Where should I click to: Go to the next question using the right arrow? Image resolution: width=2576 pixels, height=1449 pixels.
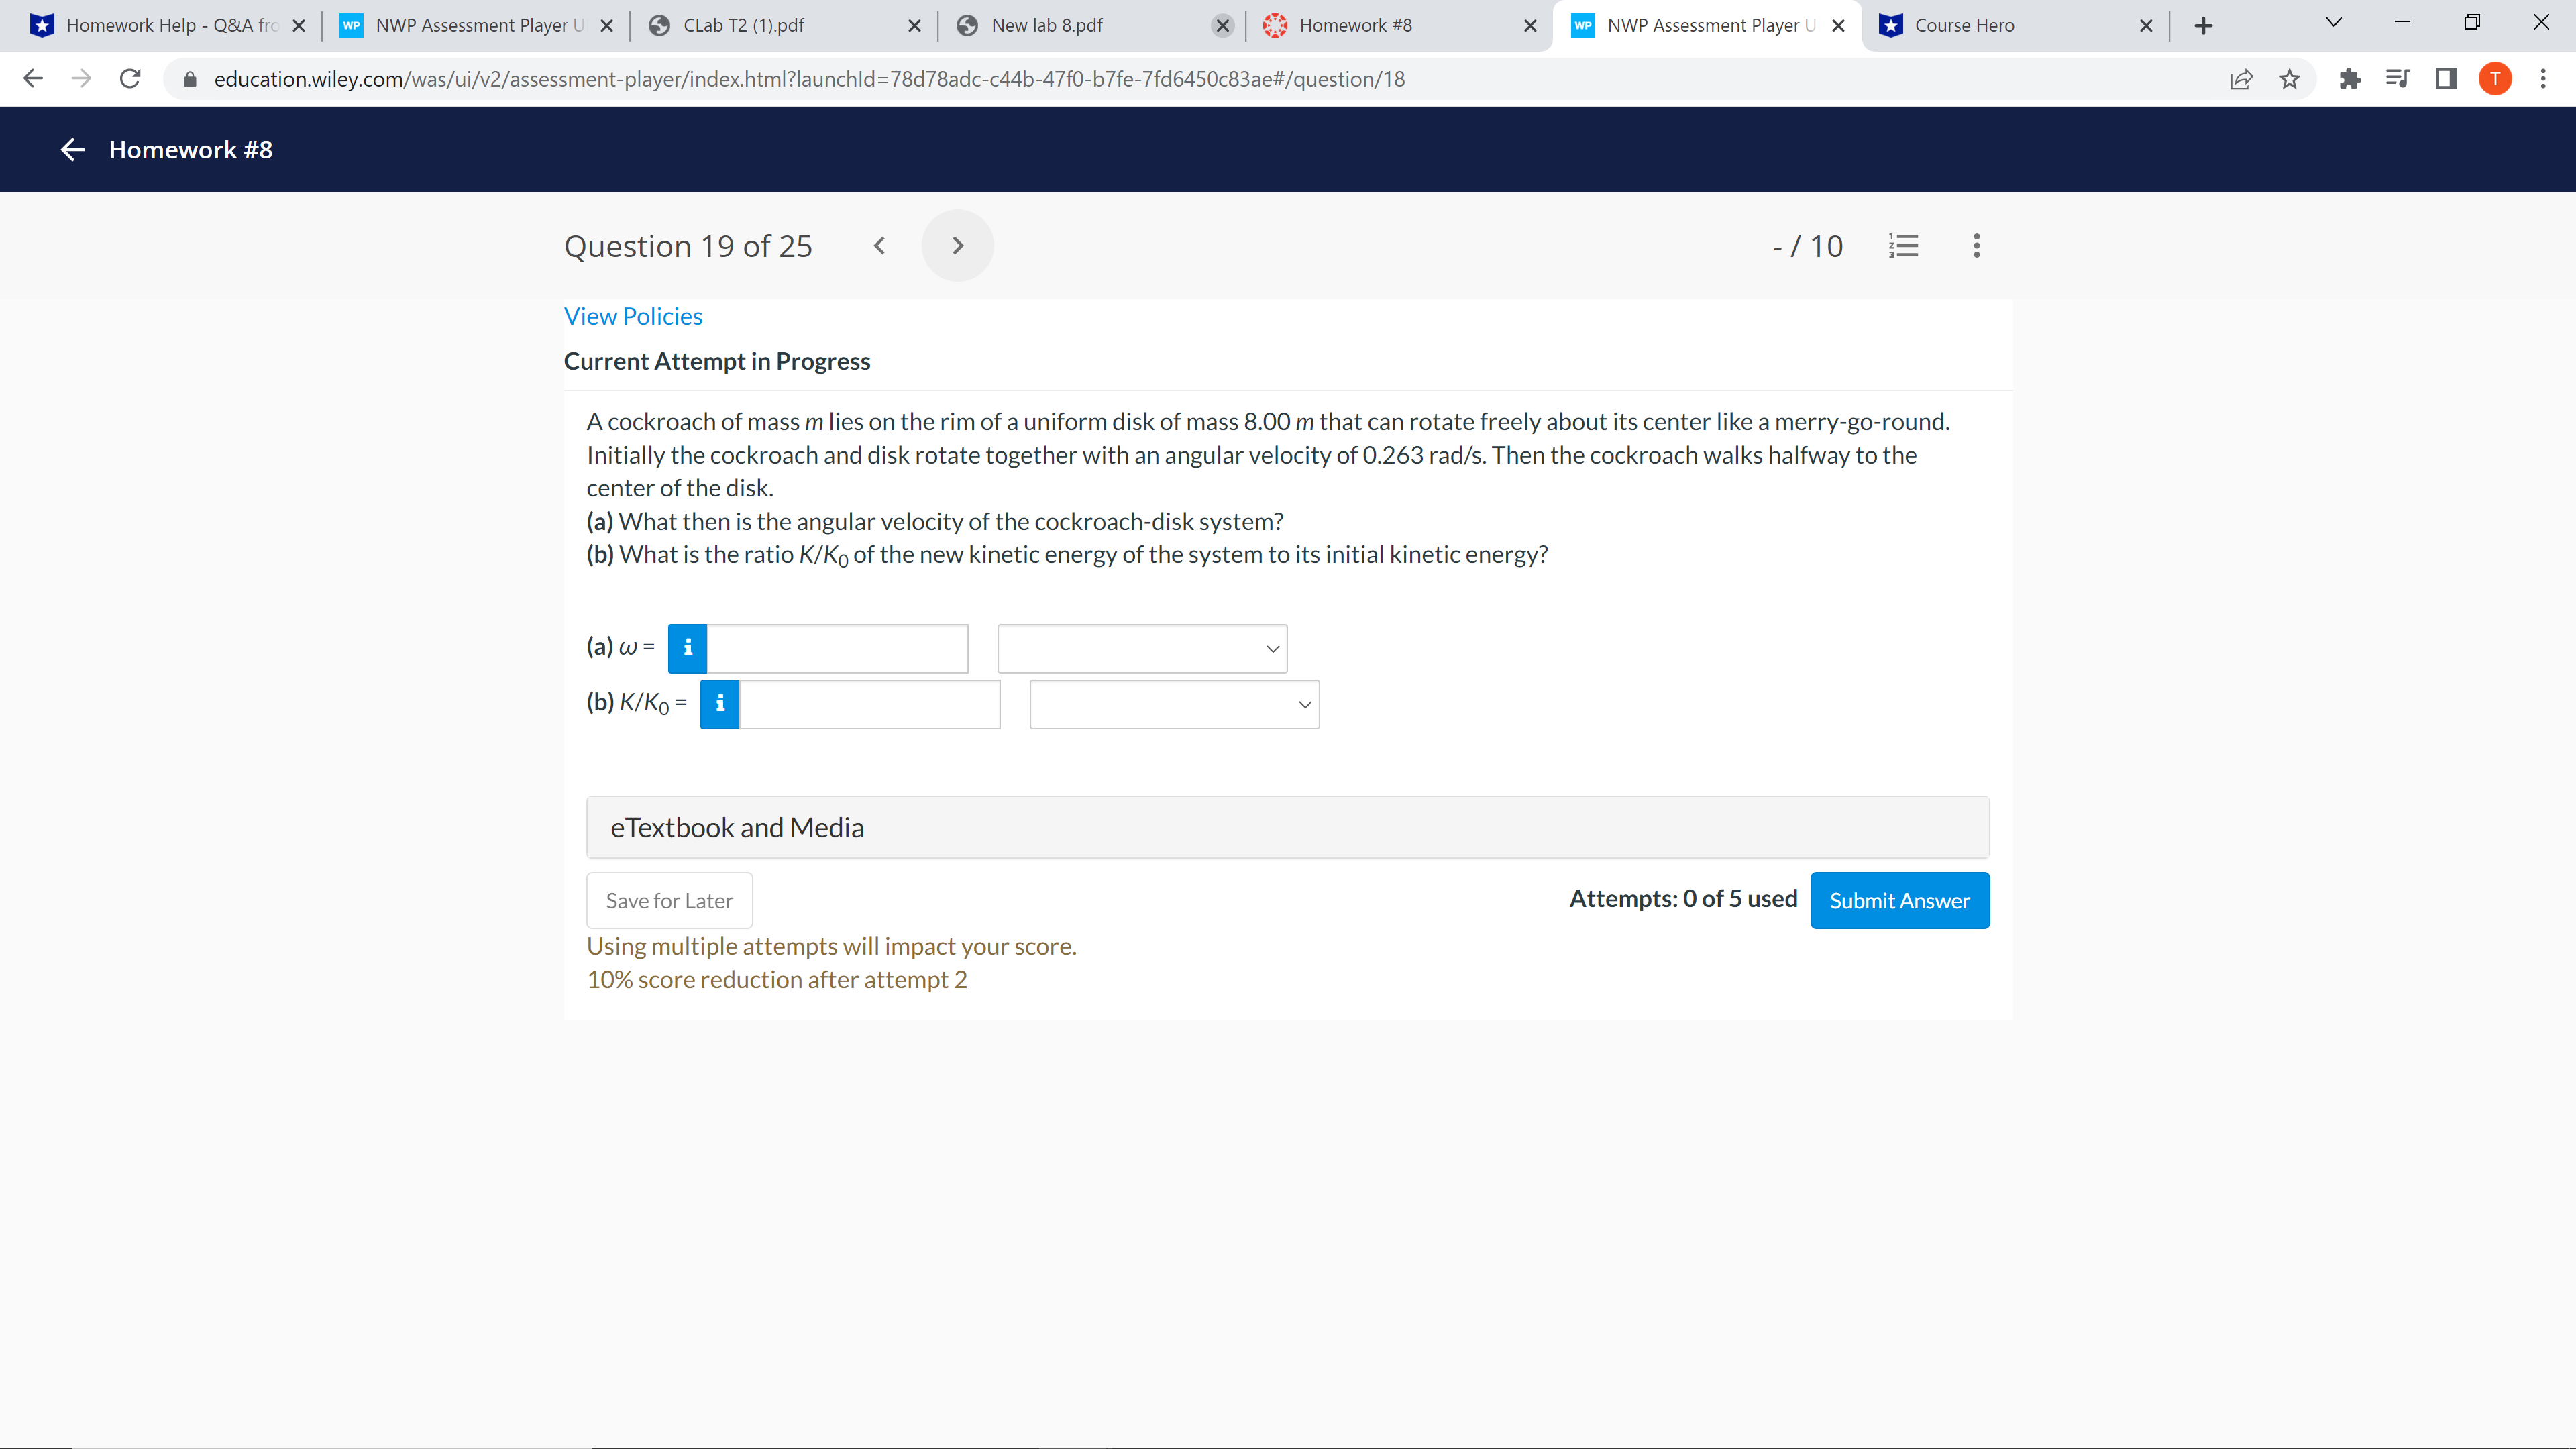pos(956,245)
